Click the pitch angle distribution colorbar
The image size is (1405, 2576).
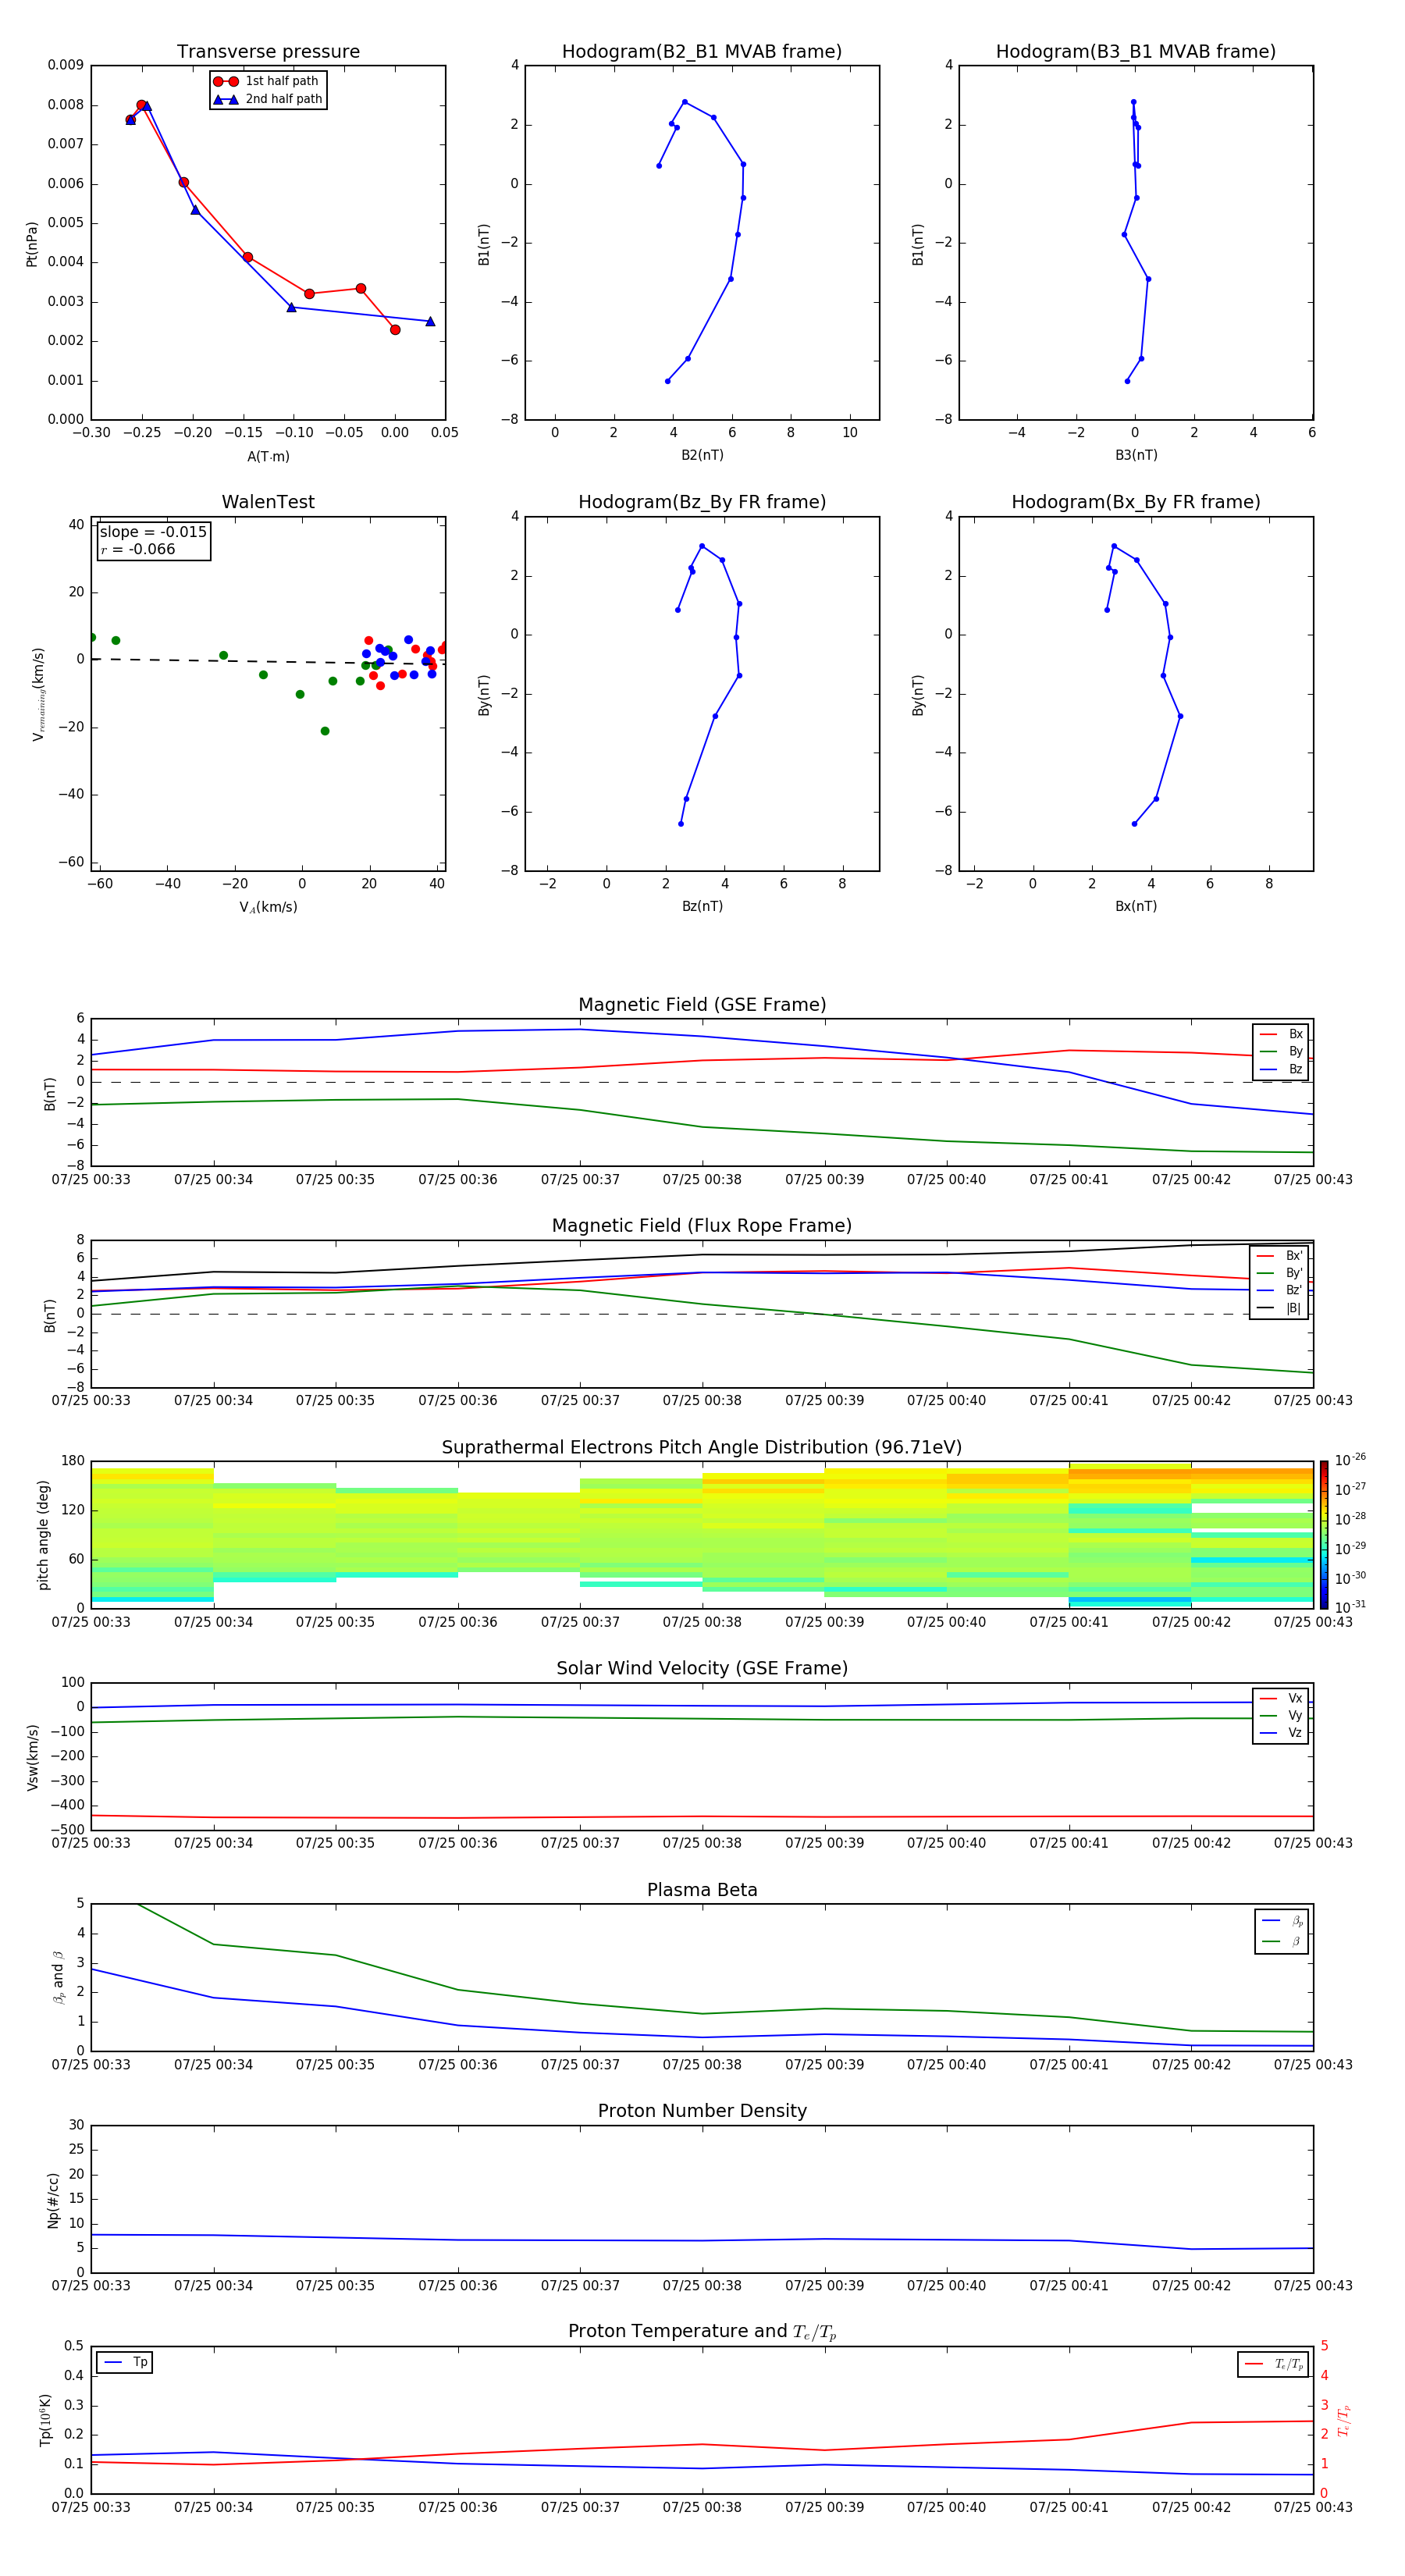click(x=1324, y=1535)
